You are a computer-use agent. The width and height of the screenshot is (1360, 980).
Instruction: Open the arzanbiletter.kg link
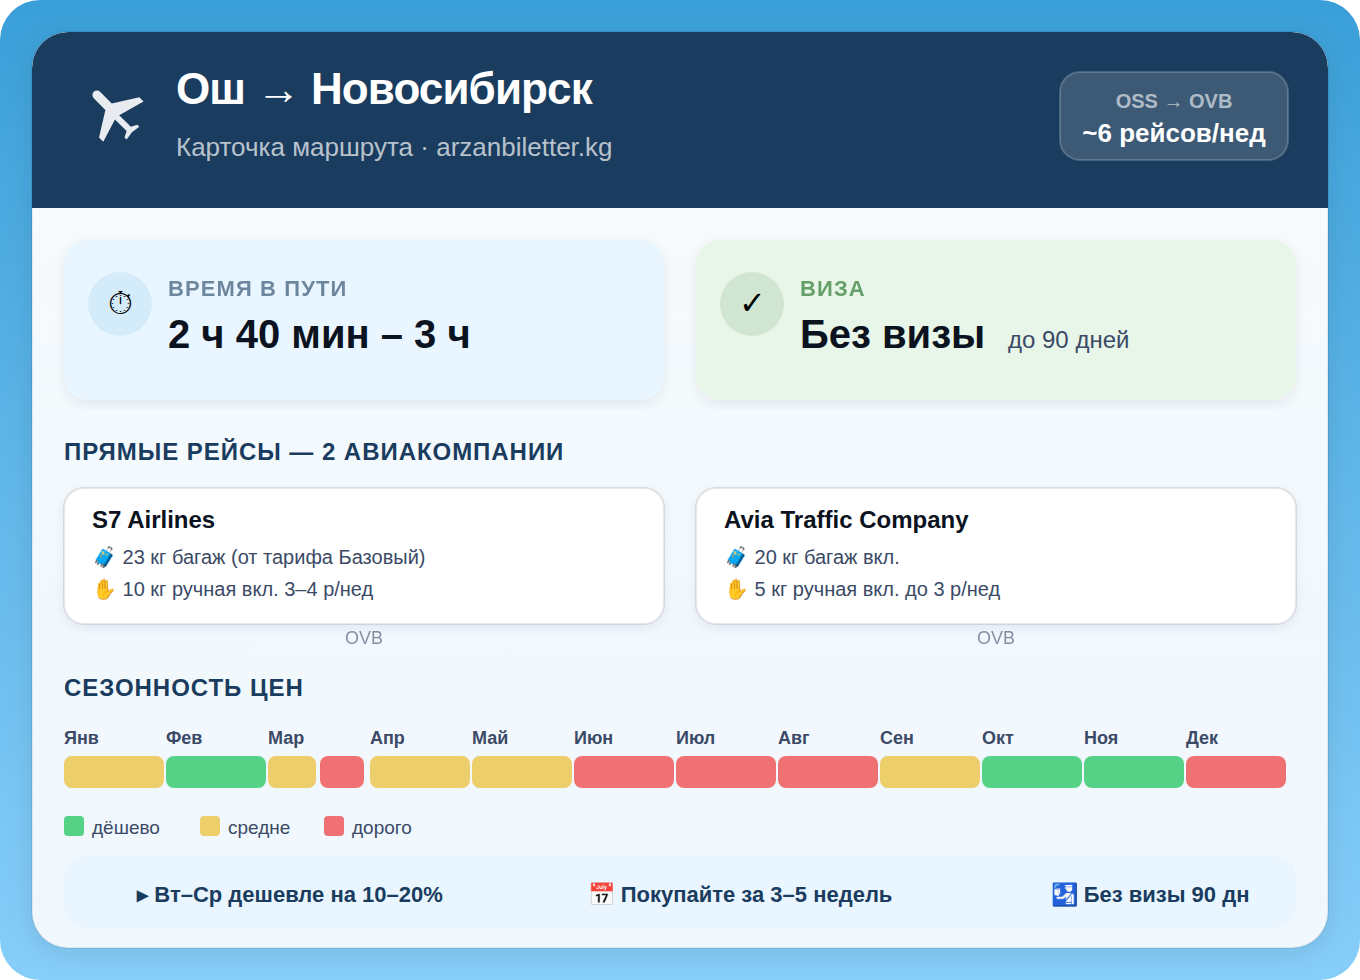[525, 147]
